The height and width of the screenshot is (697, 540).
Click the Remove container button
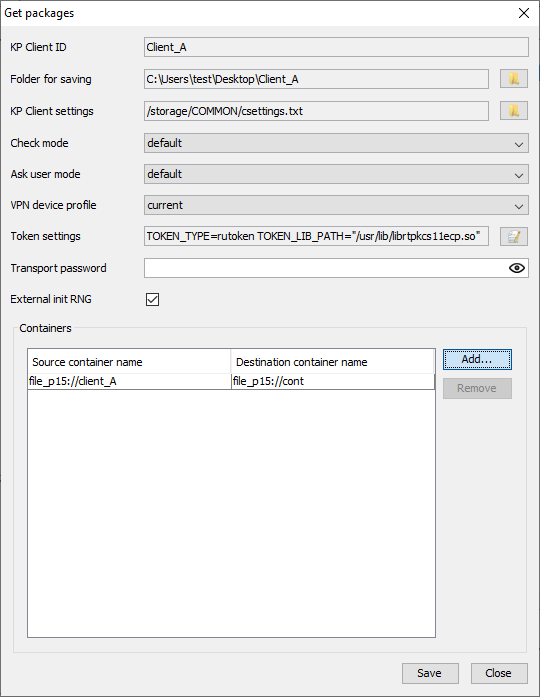(477, 388)
